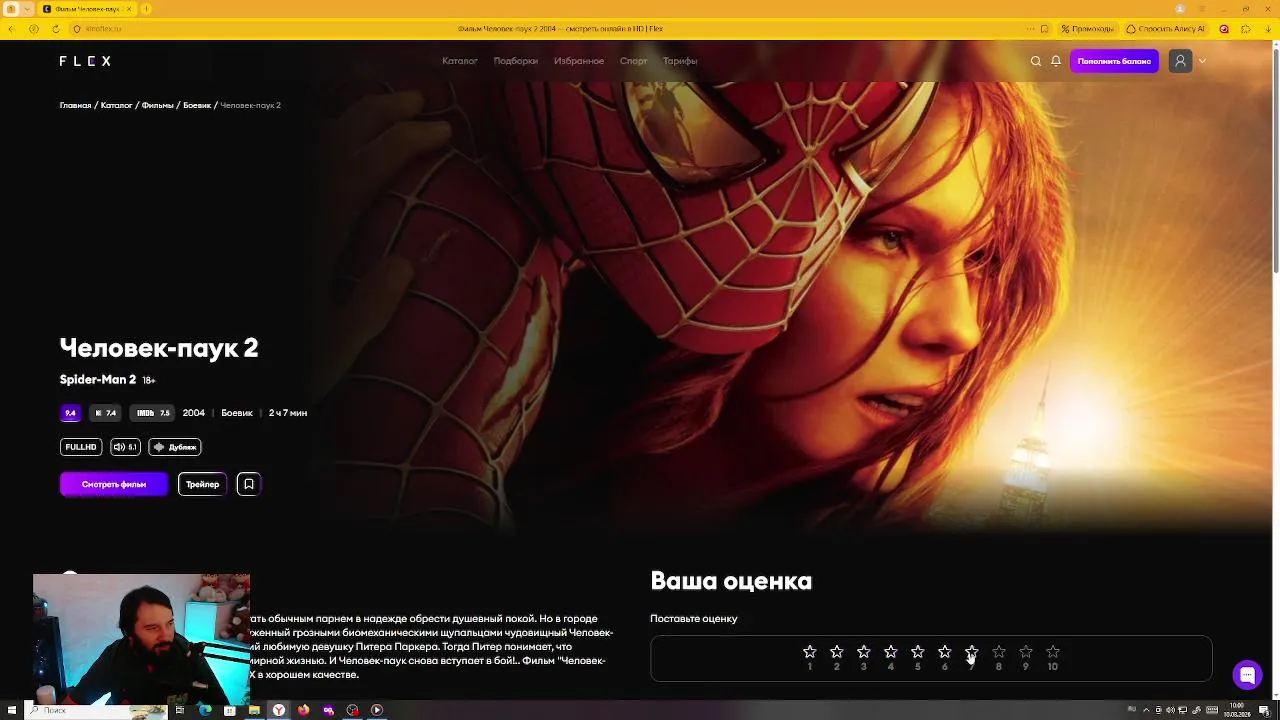Image resolution: width=1280 pixels, height=720 pixels.
Task: Click the IMDb 7.5 rating badge
Action: (153, 413)
